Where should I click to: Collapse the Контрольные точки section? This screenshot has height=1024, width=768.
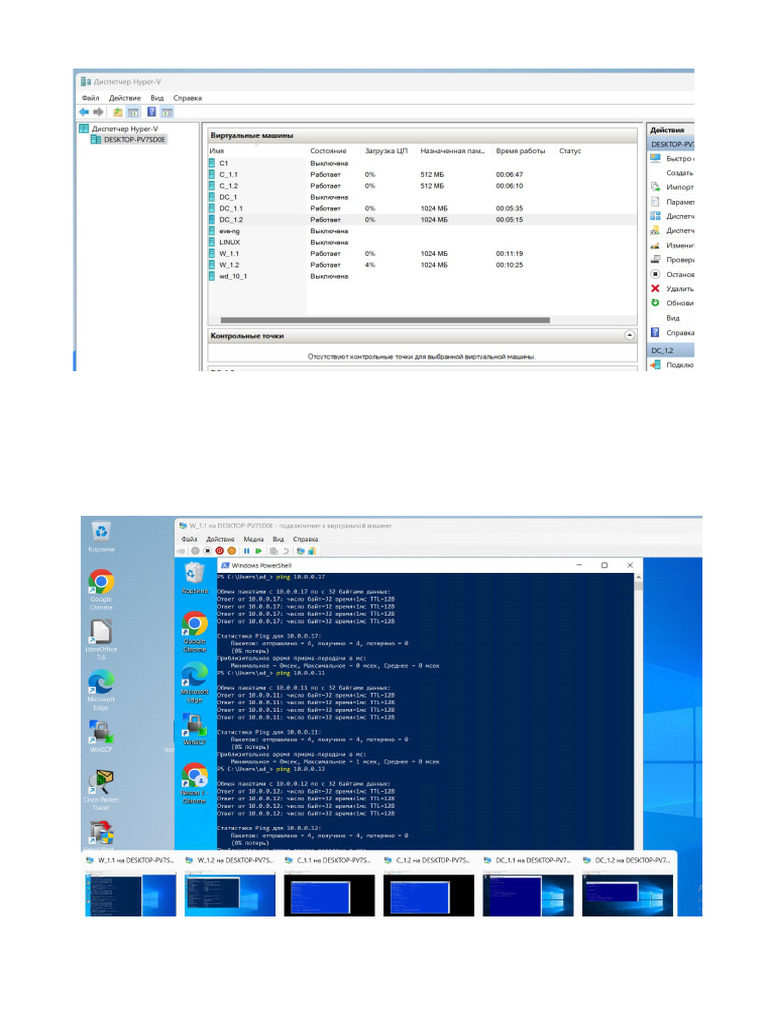pyautogui.click(x=629, y=335)
